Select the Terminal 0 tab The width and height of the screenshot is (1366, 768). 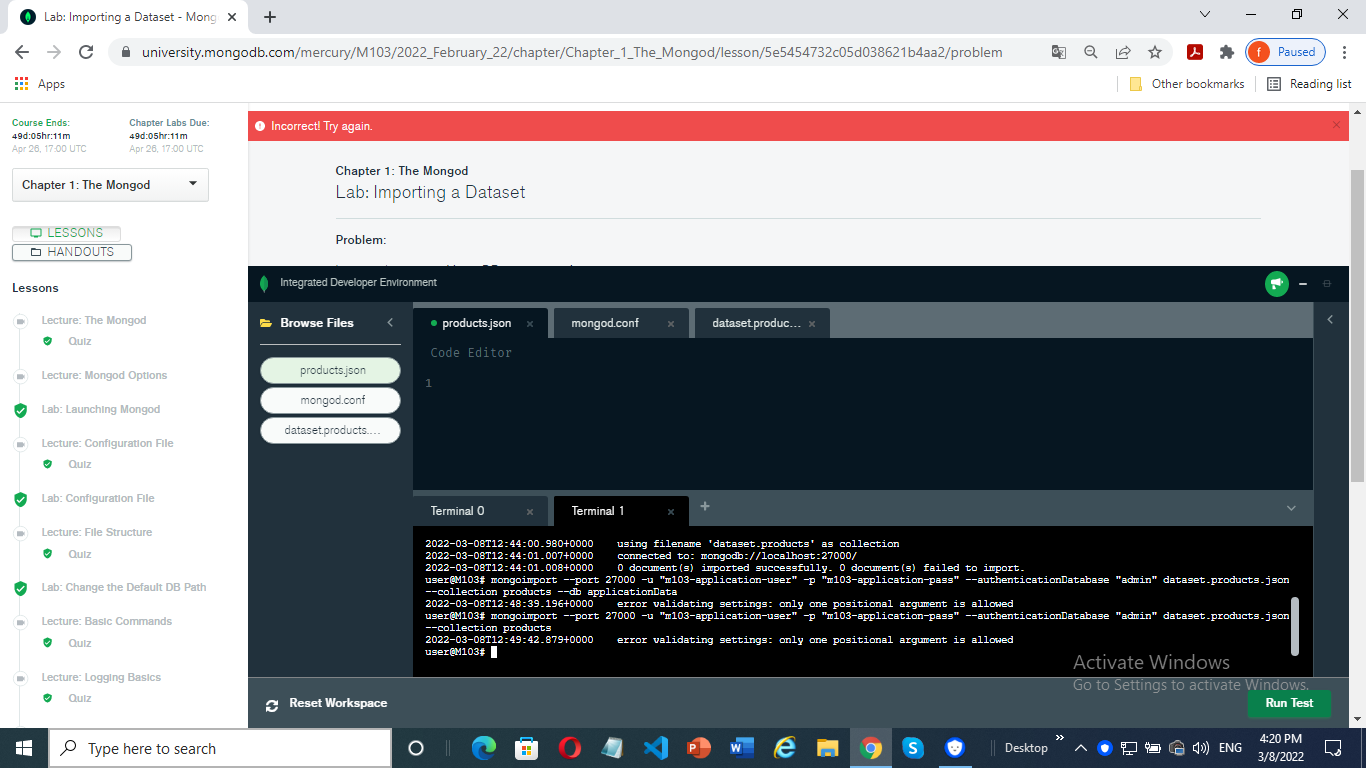(456, 510)
